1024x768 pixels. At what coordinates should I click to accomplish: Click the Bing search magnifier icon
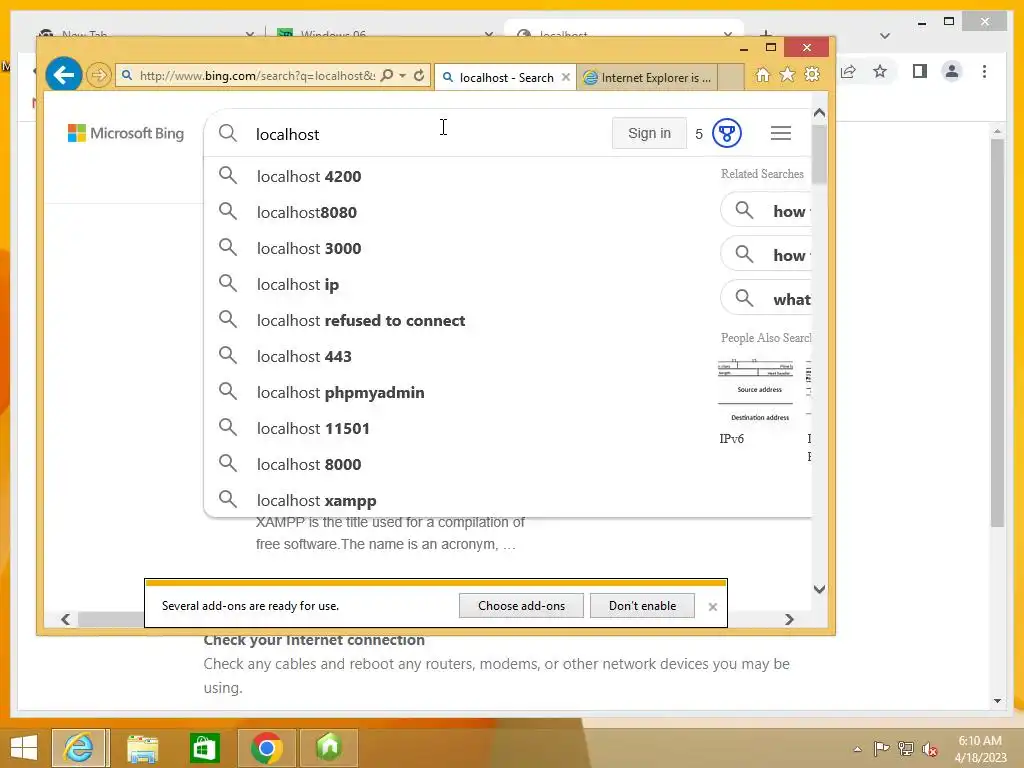tap(228, 133)
